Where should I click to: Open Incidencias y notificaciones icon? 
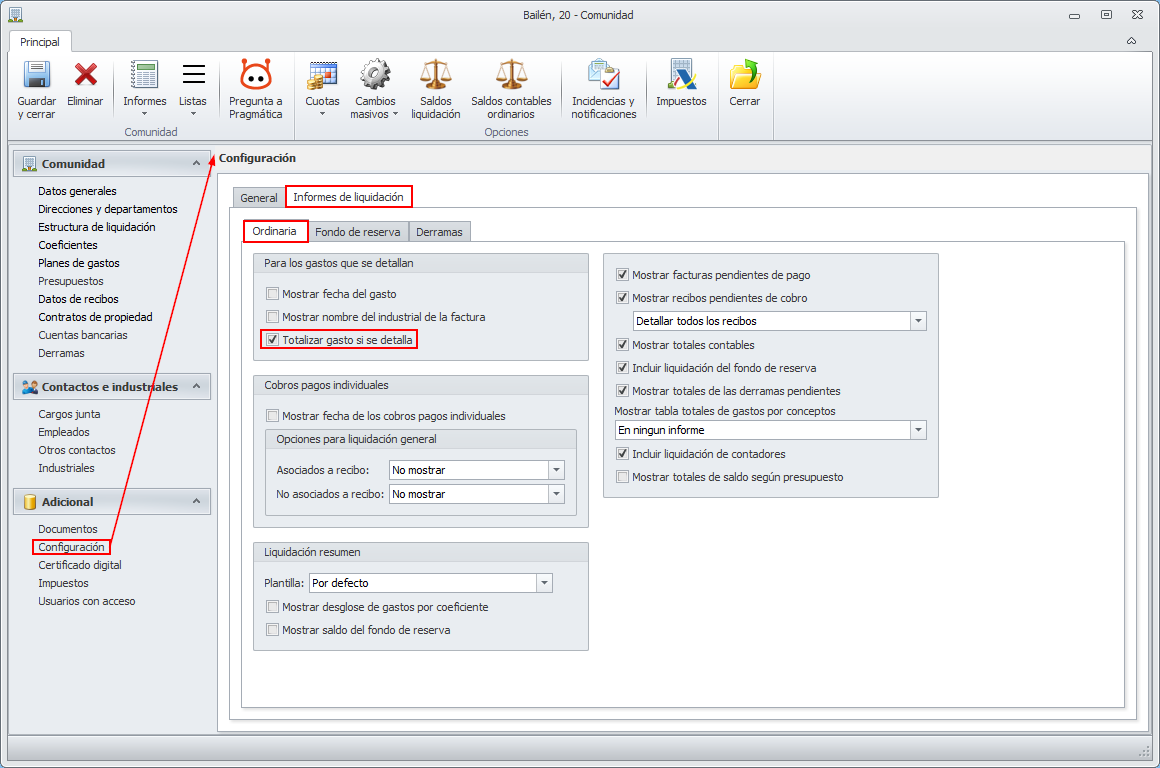click(604, 75)
